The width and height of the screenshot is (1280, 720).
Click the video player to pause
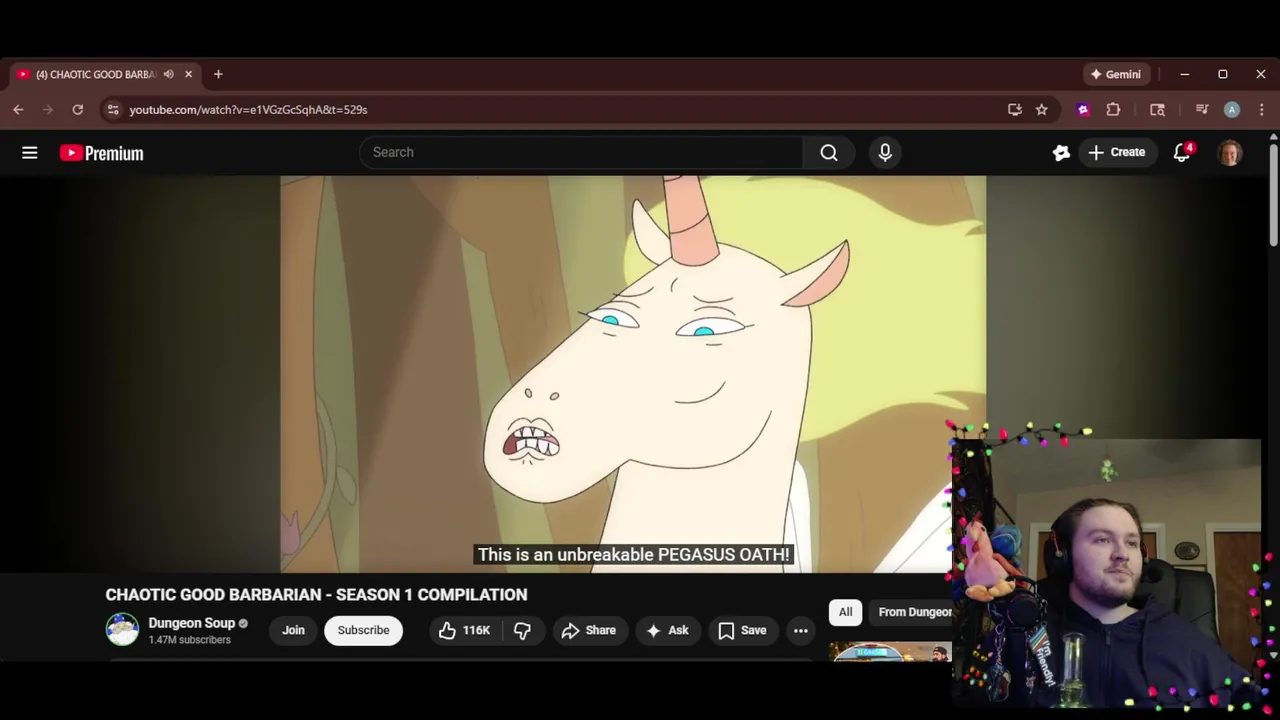click(633, 374)
